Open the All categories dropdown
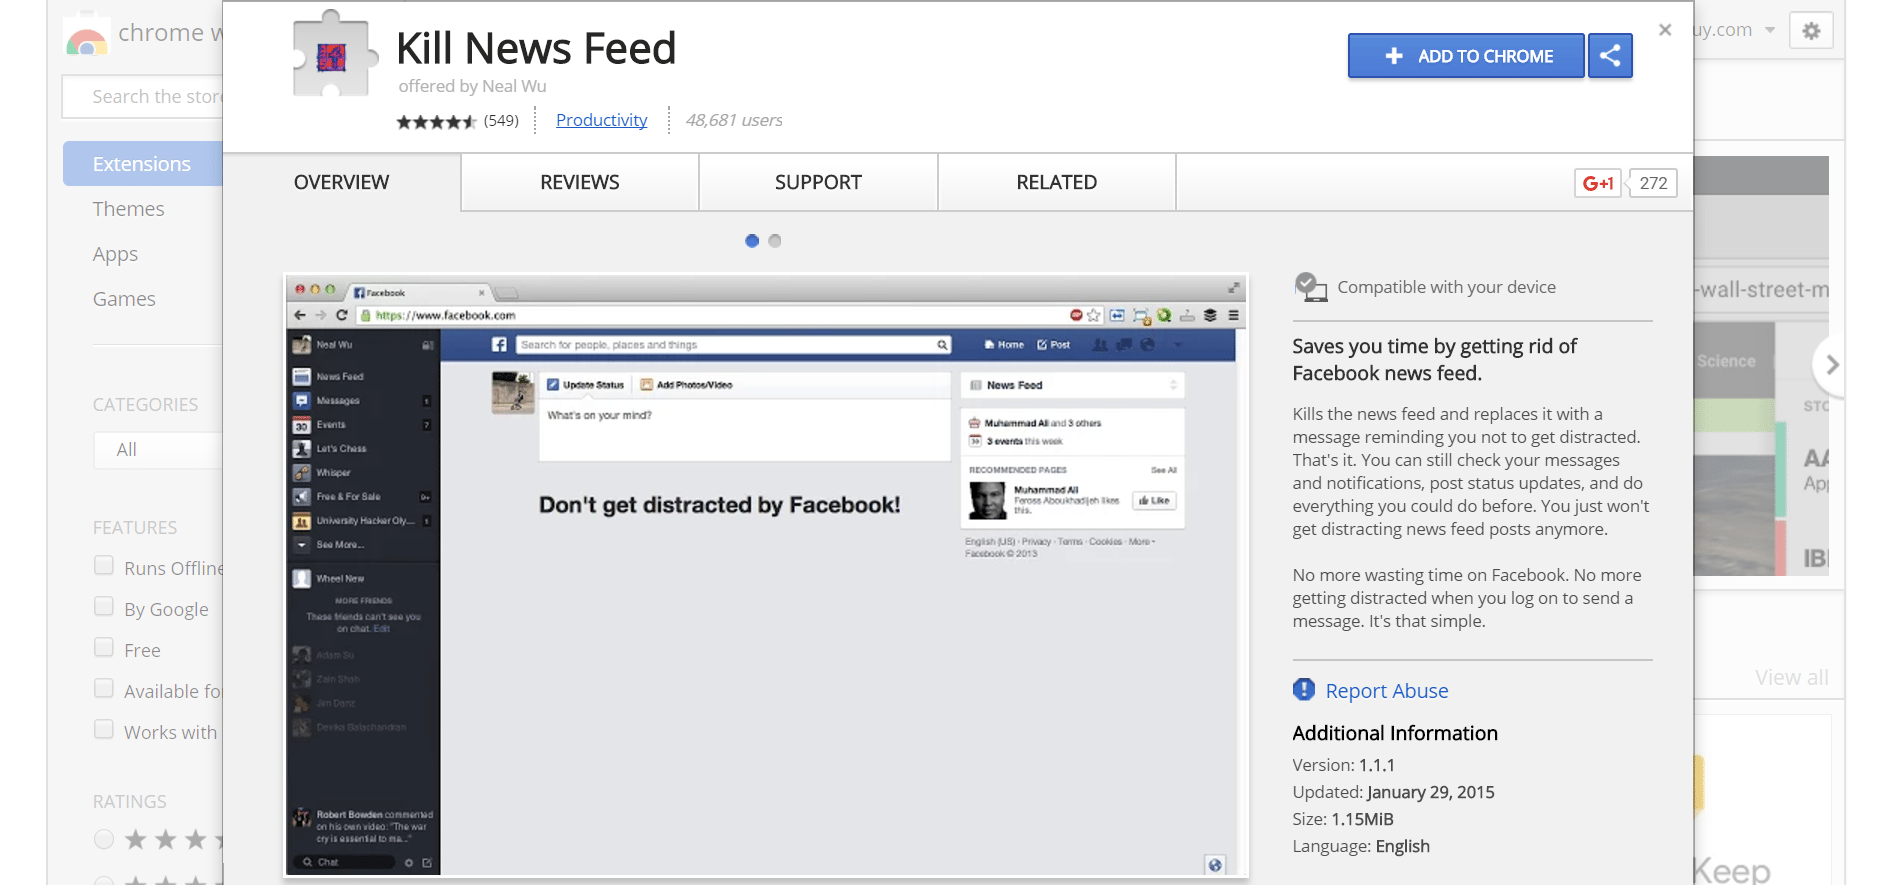 pos(158,450)
